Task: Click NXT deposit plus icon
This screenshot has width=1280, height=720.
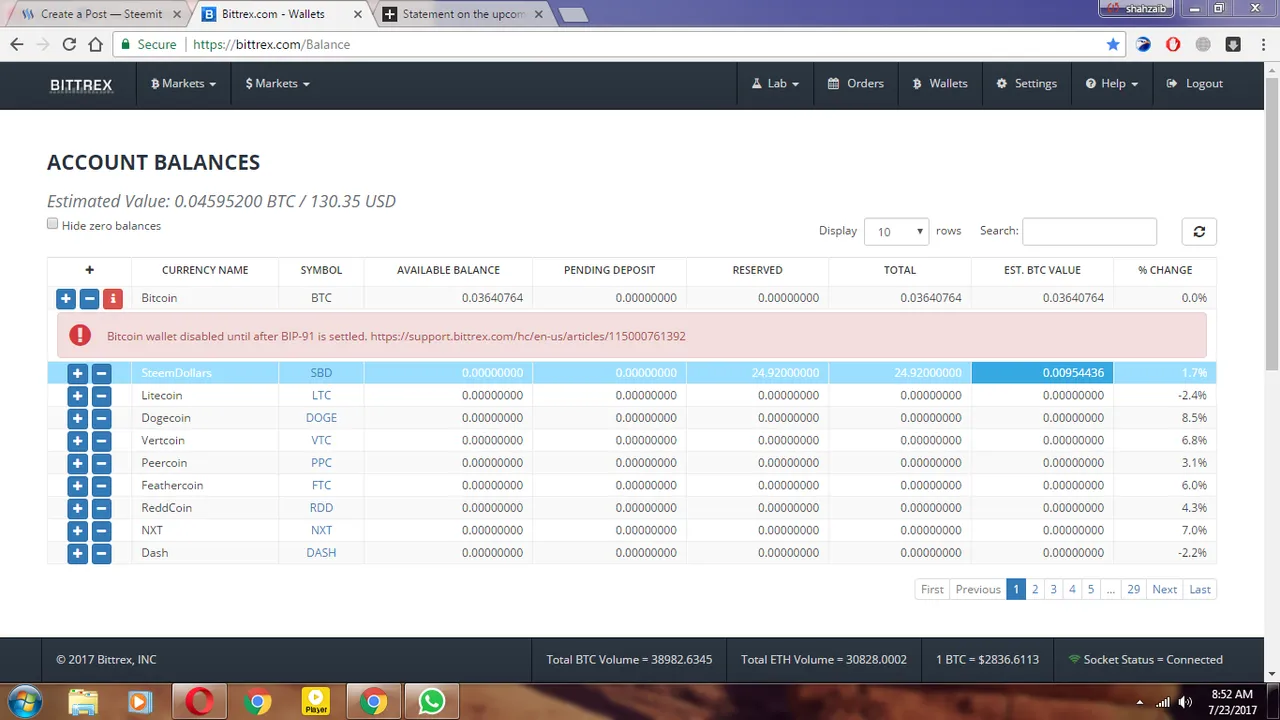Action: [x=77, y=530]
